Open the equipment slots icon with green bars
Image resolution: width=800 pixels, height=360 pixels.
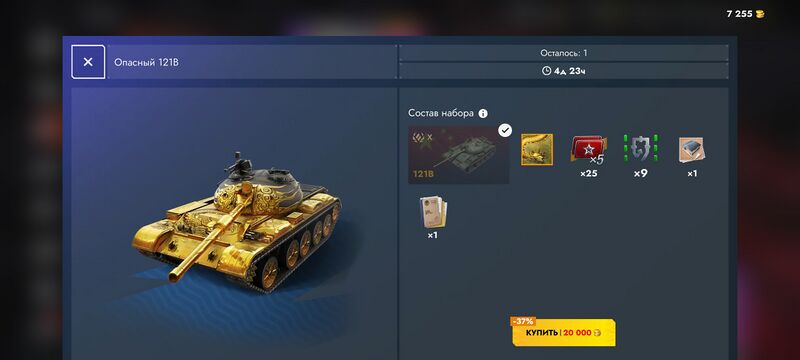click(640, 149)
